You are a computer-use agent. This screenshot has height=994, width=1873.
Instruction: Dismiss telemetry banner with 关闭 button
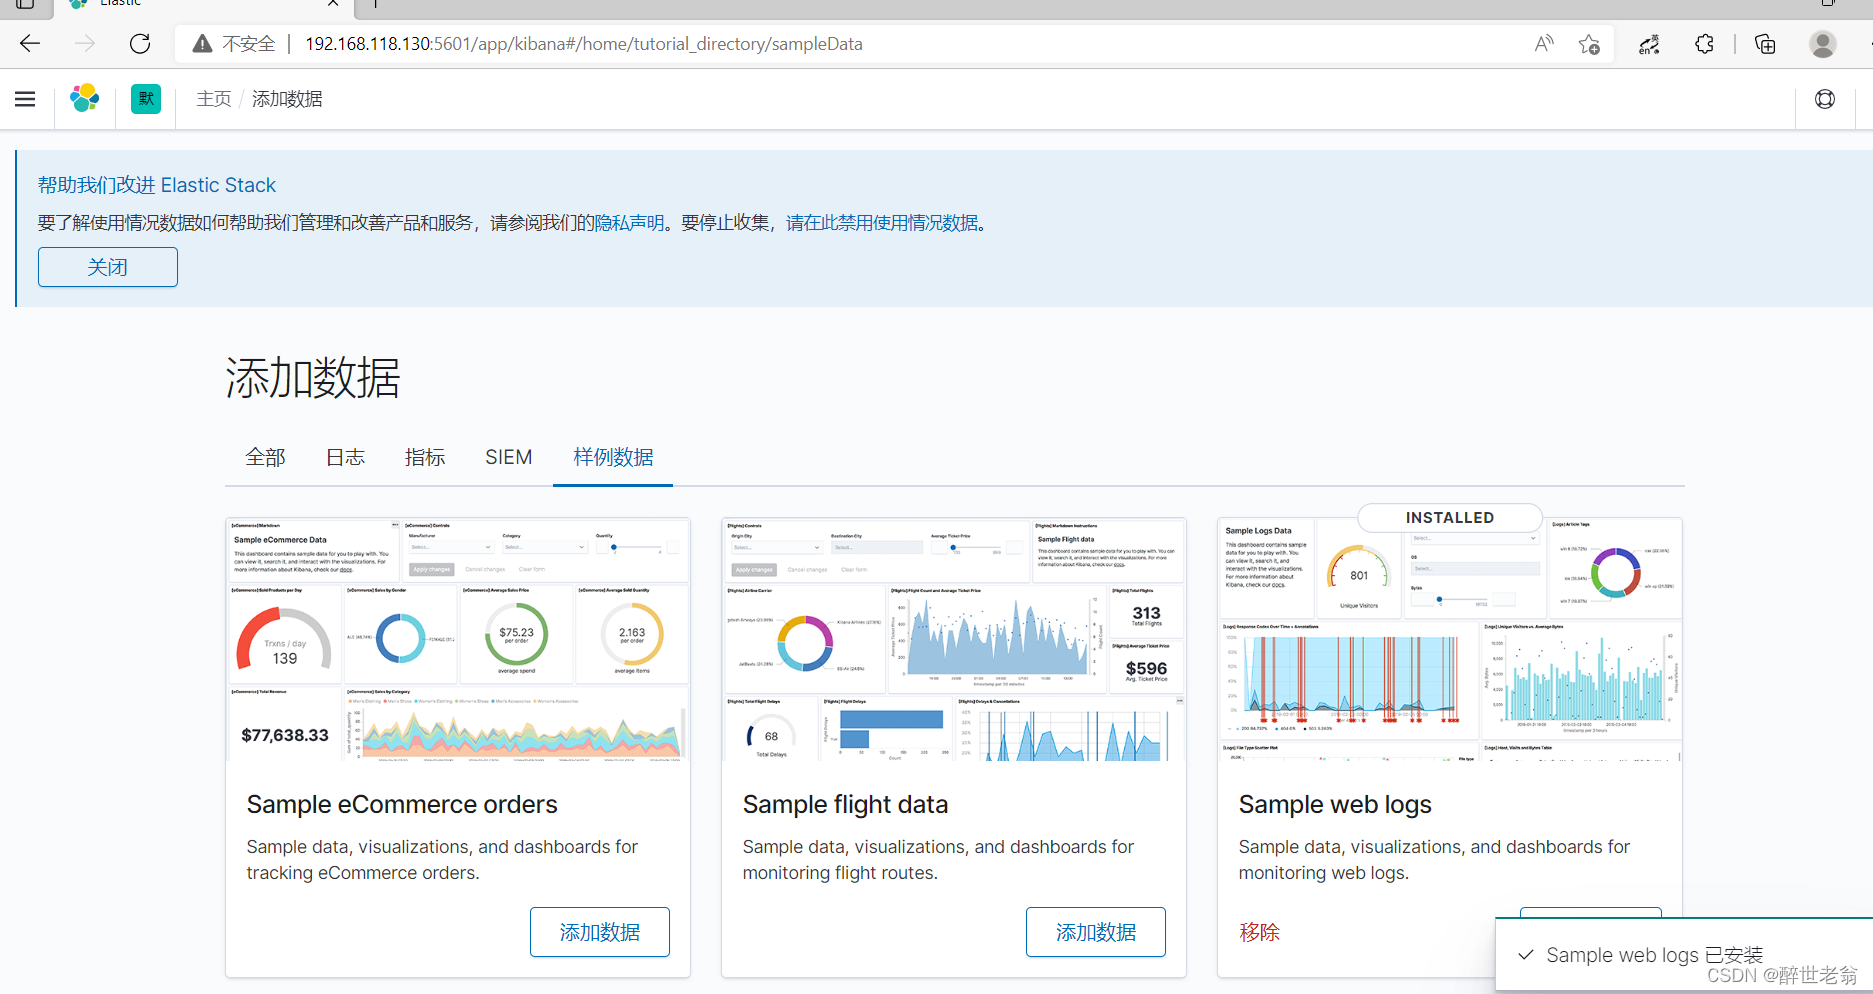pyautogui.click(x=108, y=267)
